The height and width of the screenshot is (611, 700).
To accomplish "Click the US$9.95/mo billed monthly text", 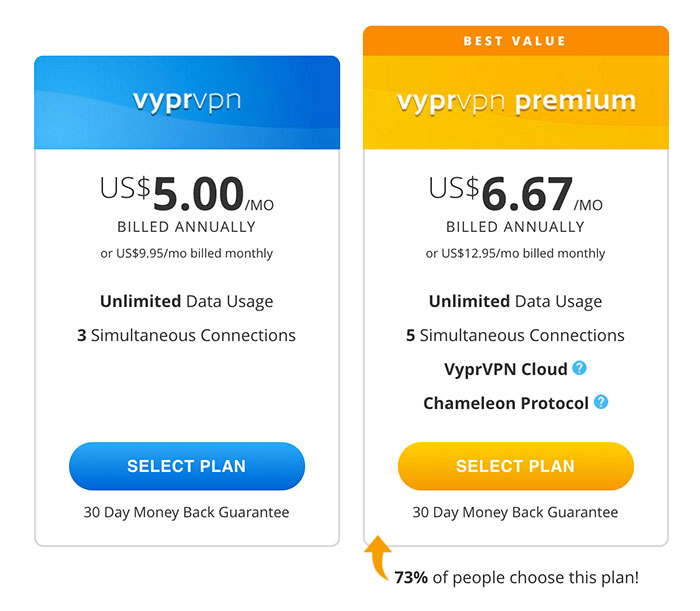I will pyautogui.click(x=187, y=254).
